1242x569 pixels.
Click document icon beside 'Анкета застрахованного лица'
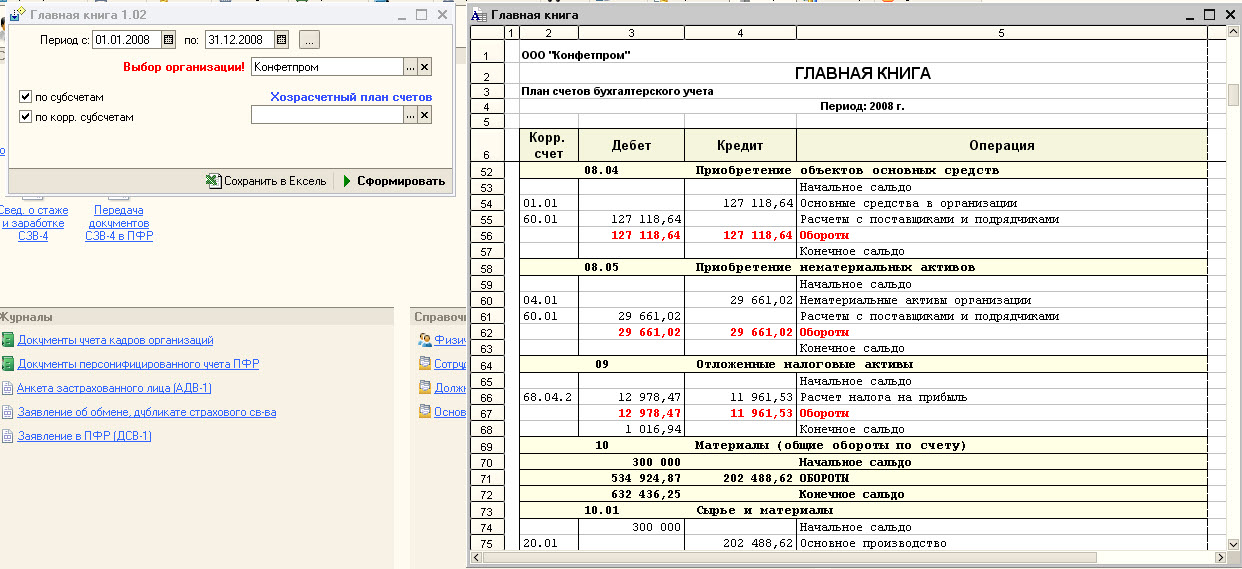coord(8,388)
